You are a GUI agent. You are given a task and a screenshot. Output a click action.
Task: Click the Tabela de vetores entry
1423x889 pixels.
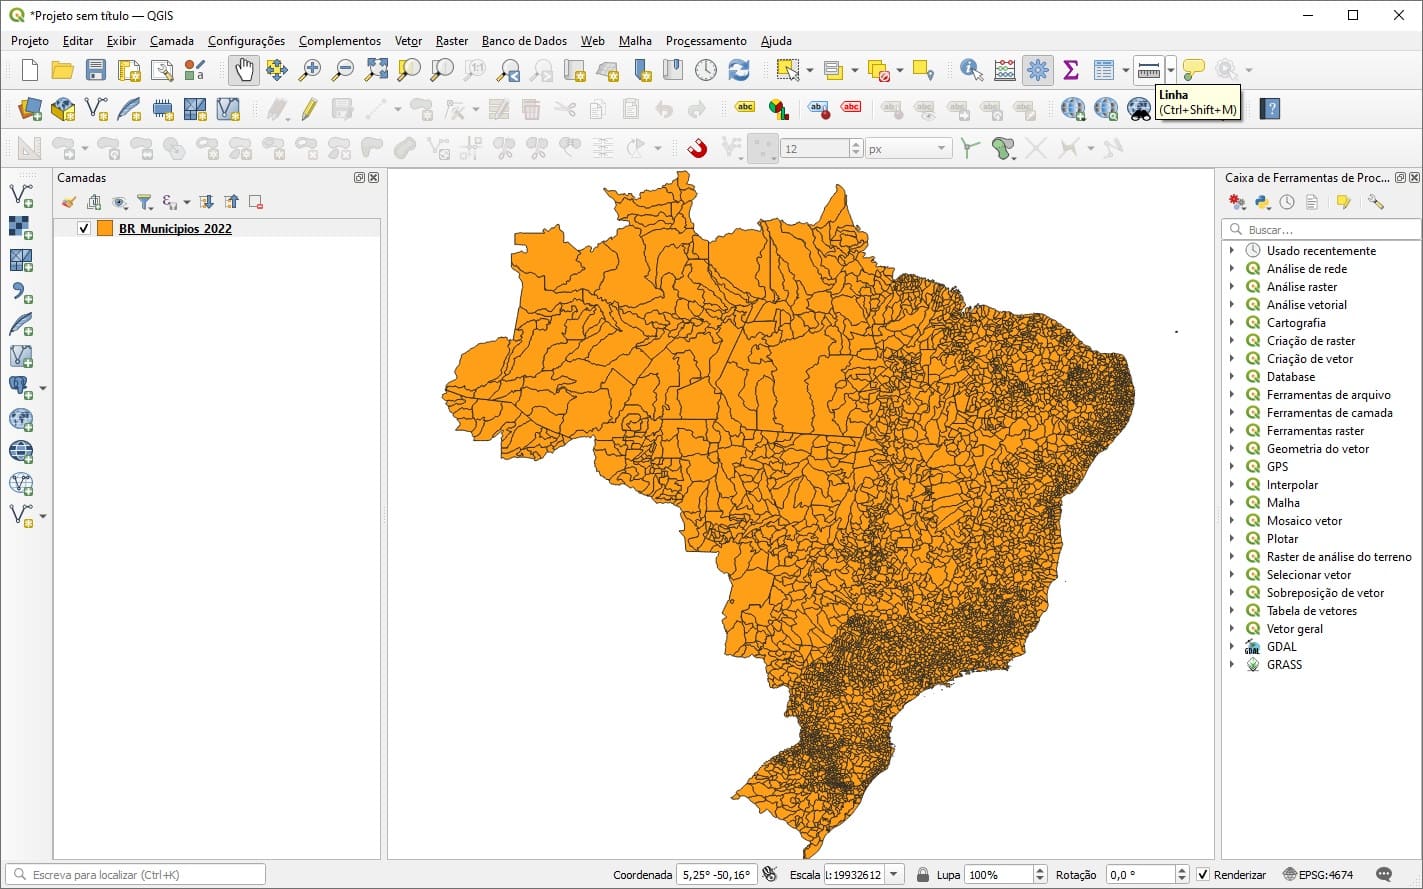(1312, 611)
